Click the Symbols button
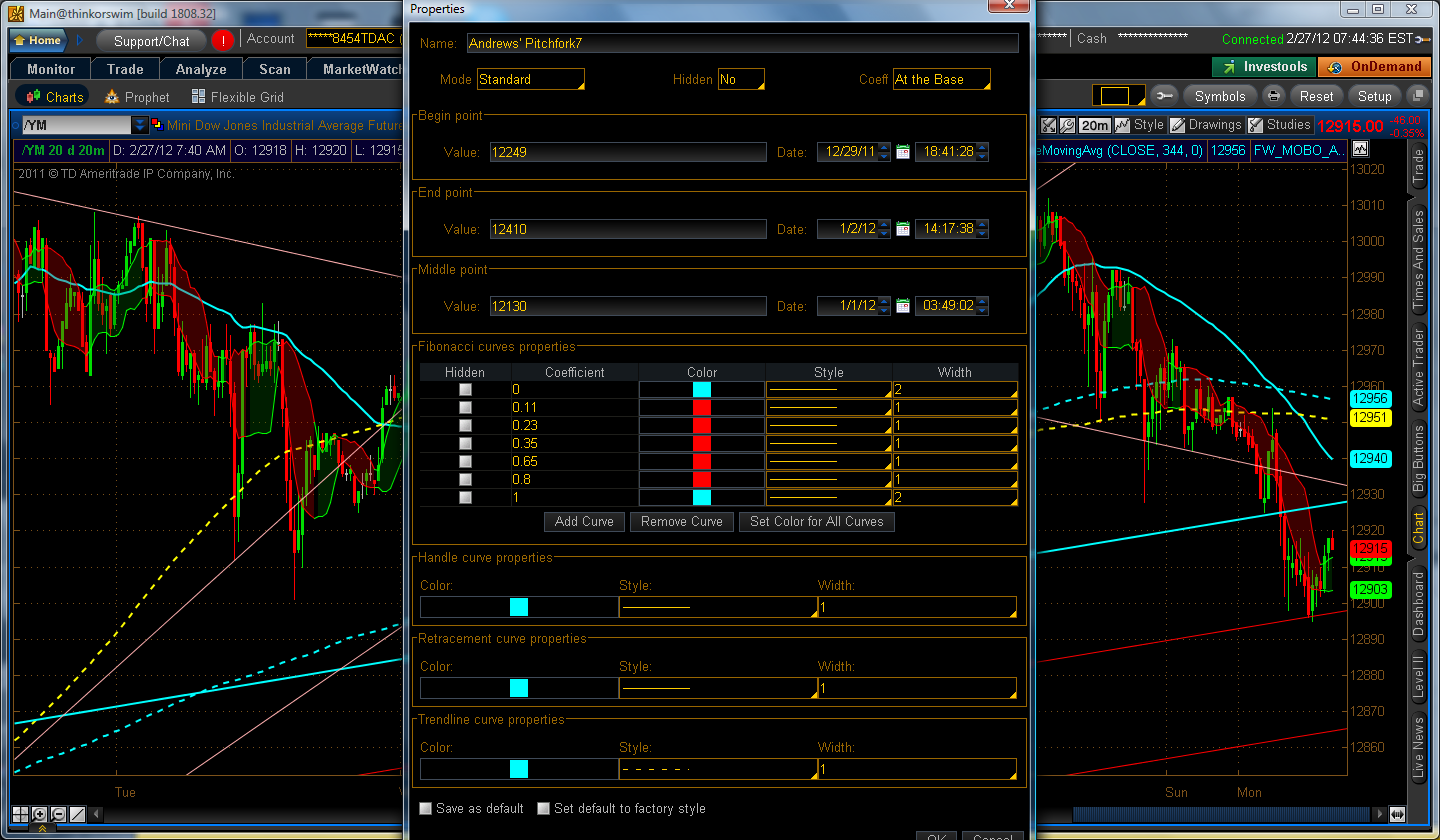 pyautogui.click(x=1220, y=96)
